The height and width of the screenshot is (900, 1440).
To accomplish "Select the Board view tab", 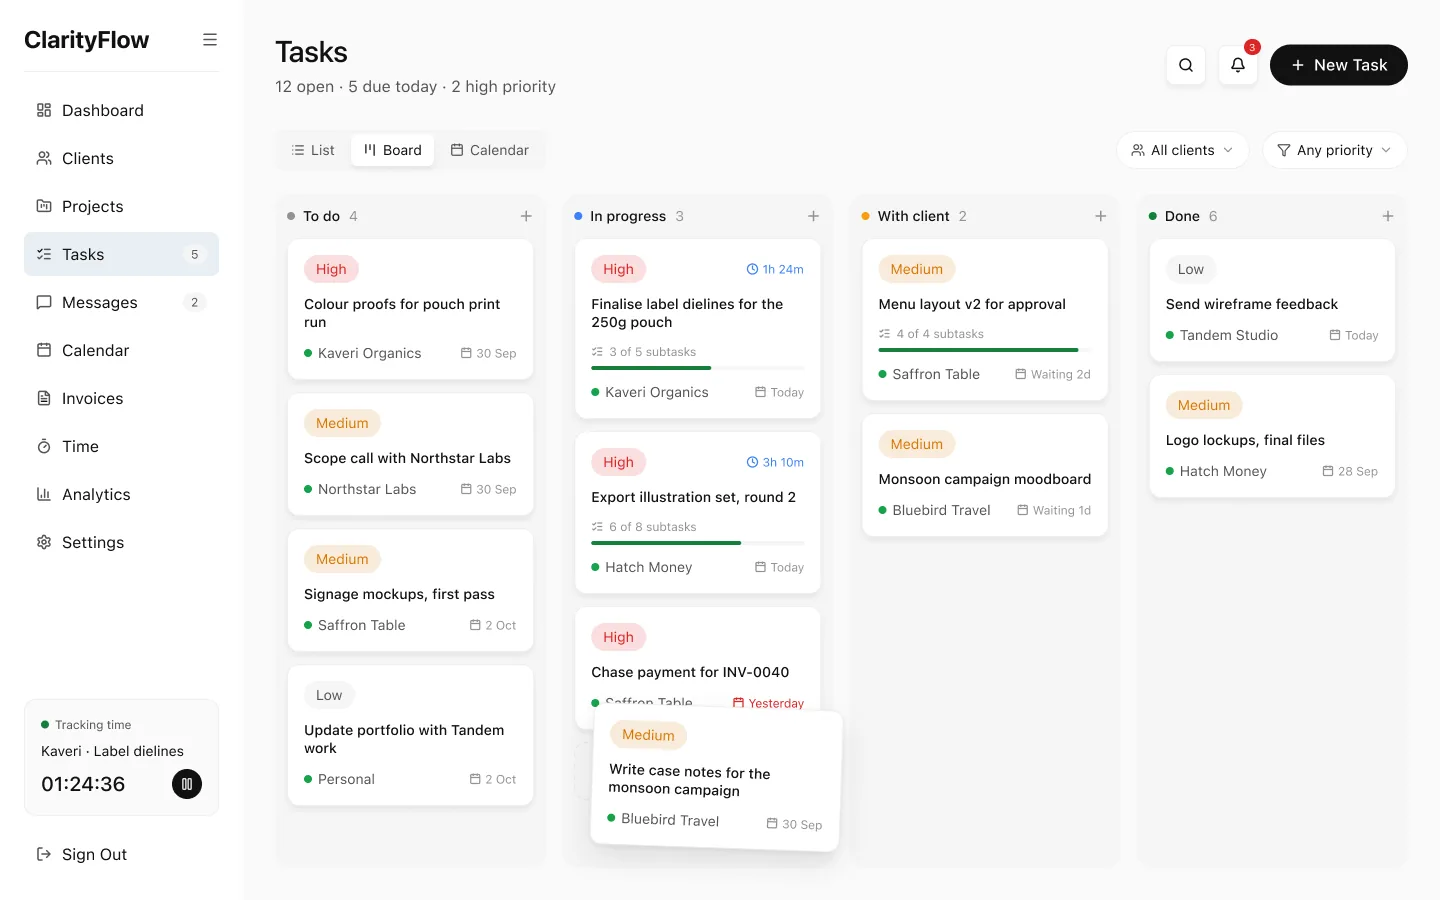I will tap(392, 150).
